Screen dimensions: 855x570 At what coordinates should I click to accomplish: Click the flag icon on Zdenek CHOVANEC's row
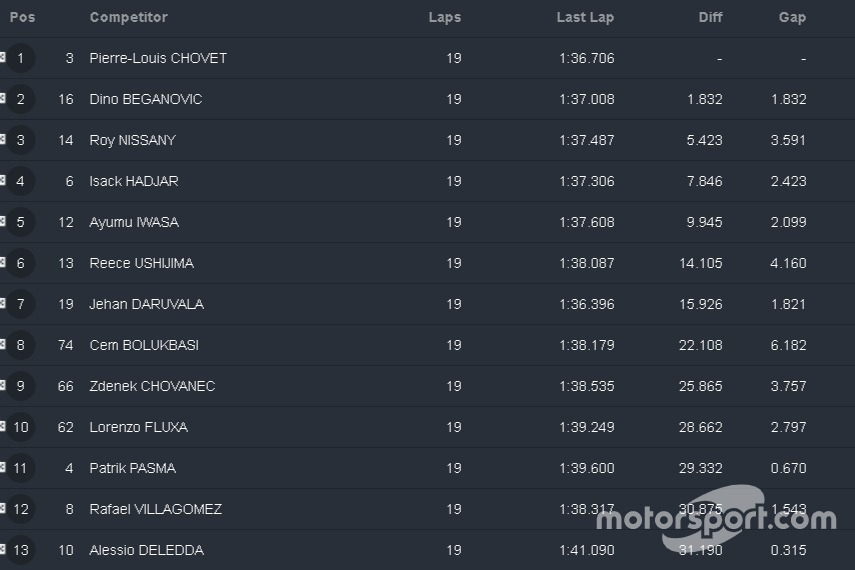[x=3, y=386]
